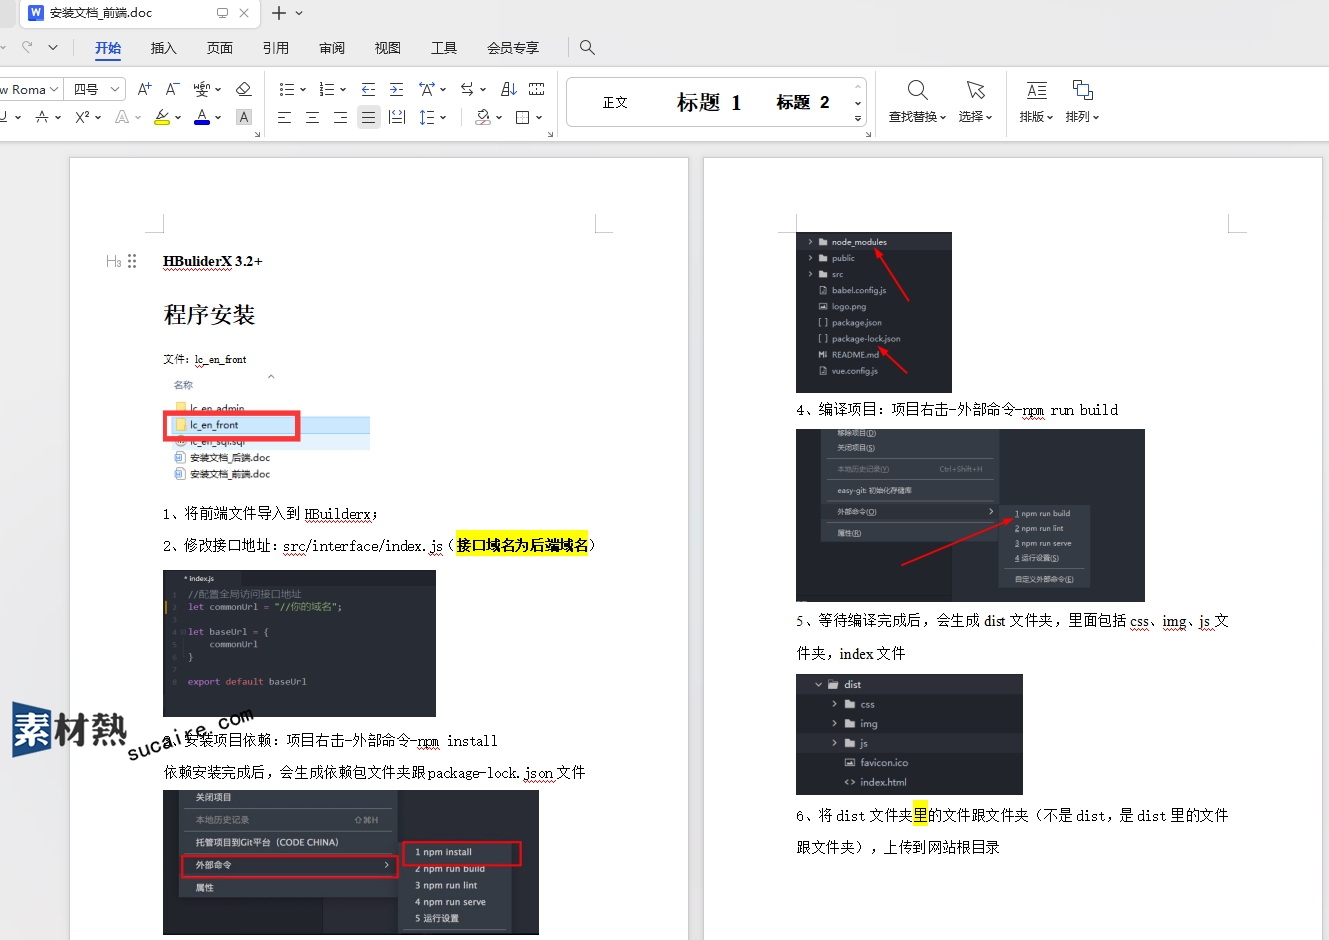Apply yellow highlight color swatch

click(x=161, y=117)
